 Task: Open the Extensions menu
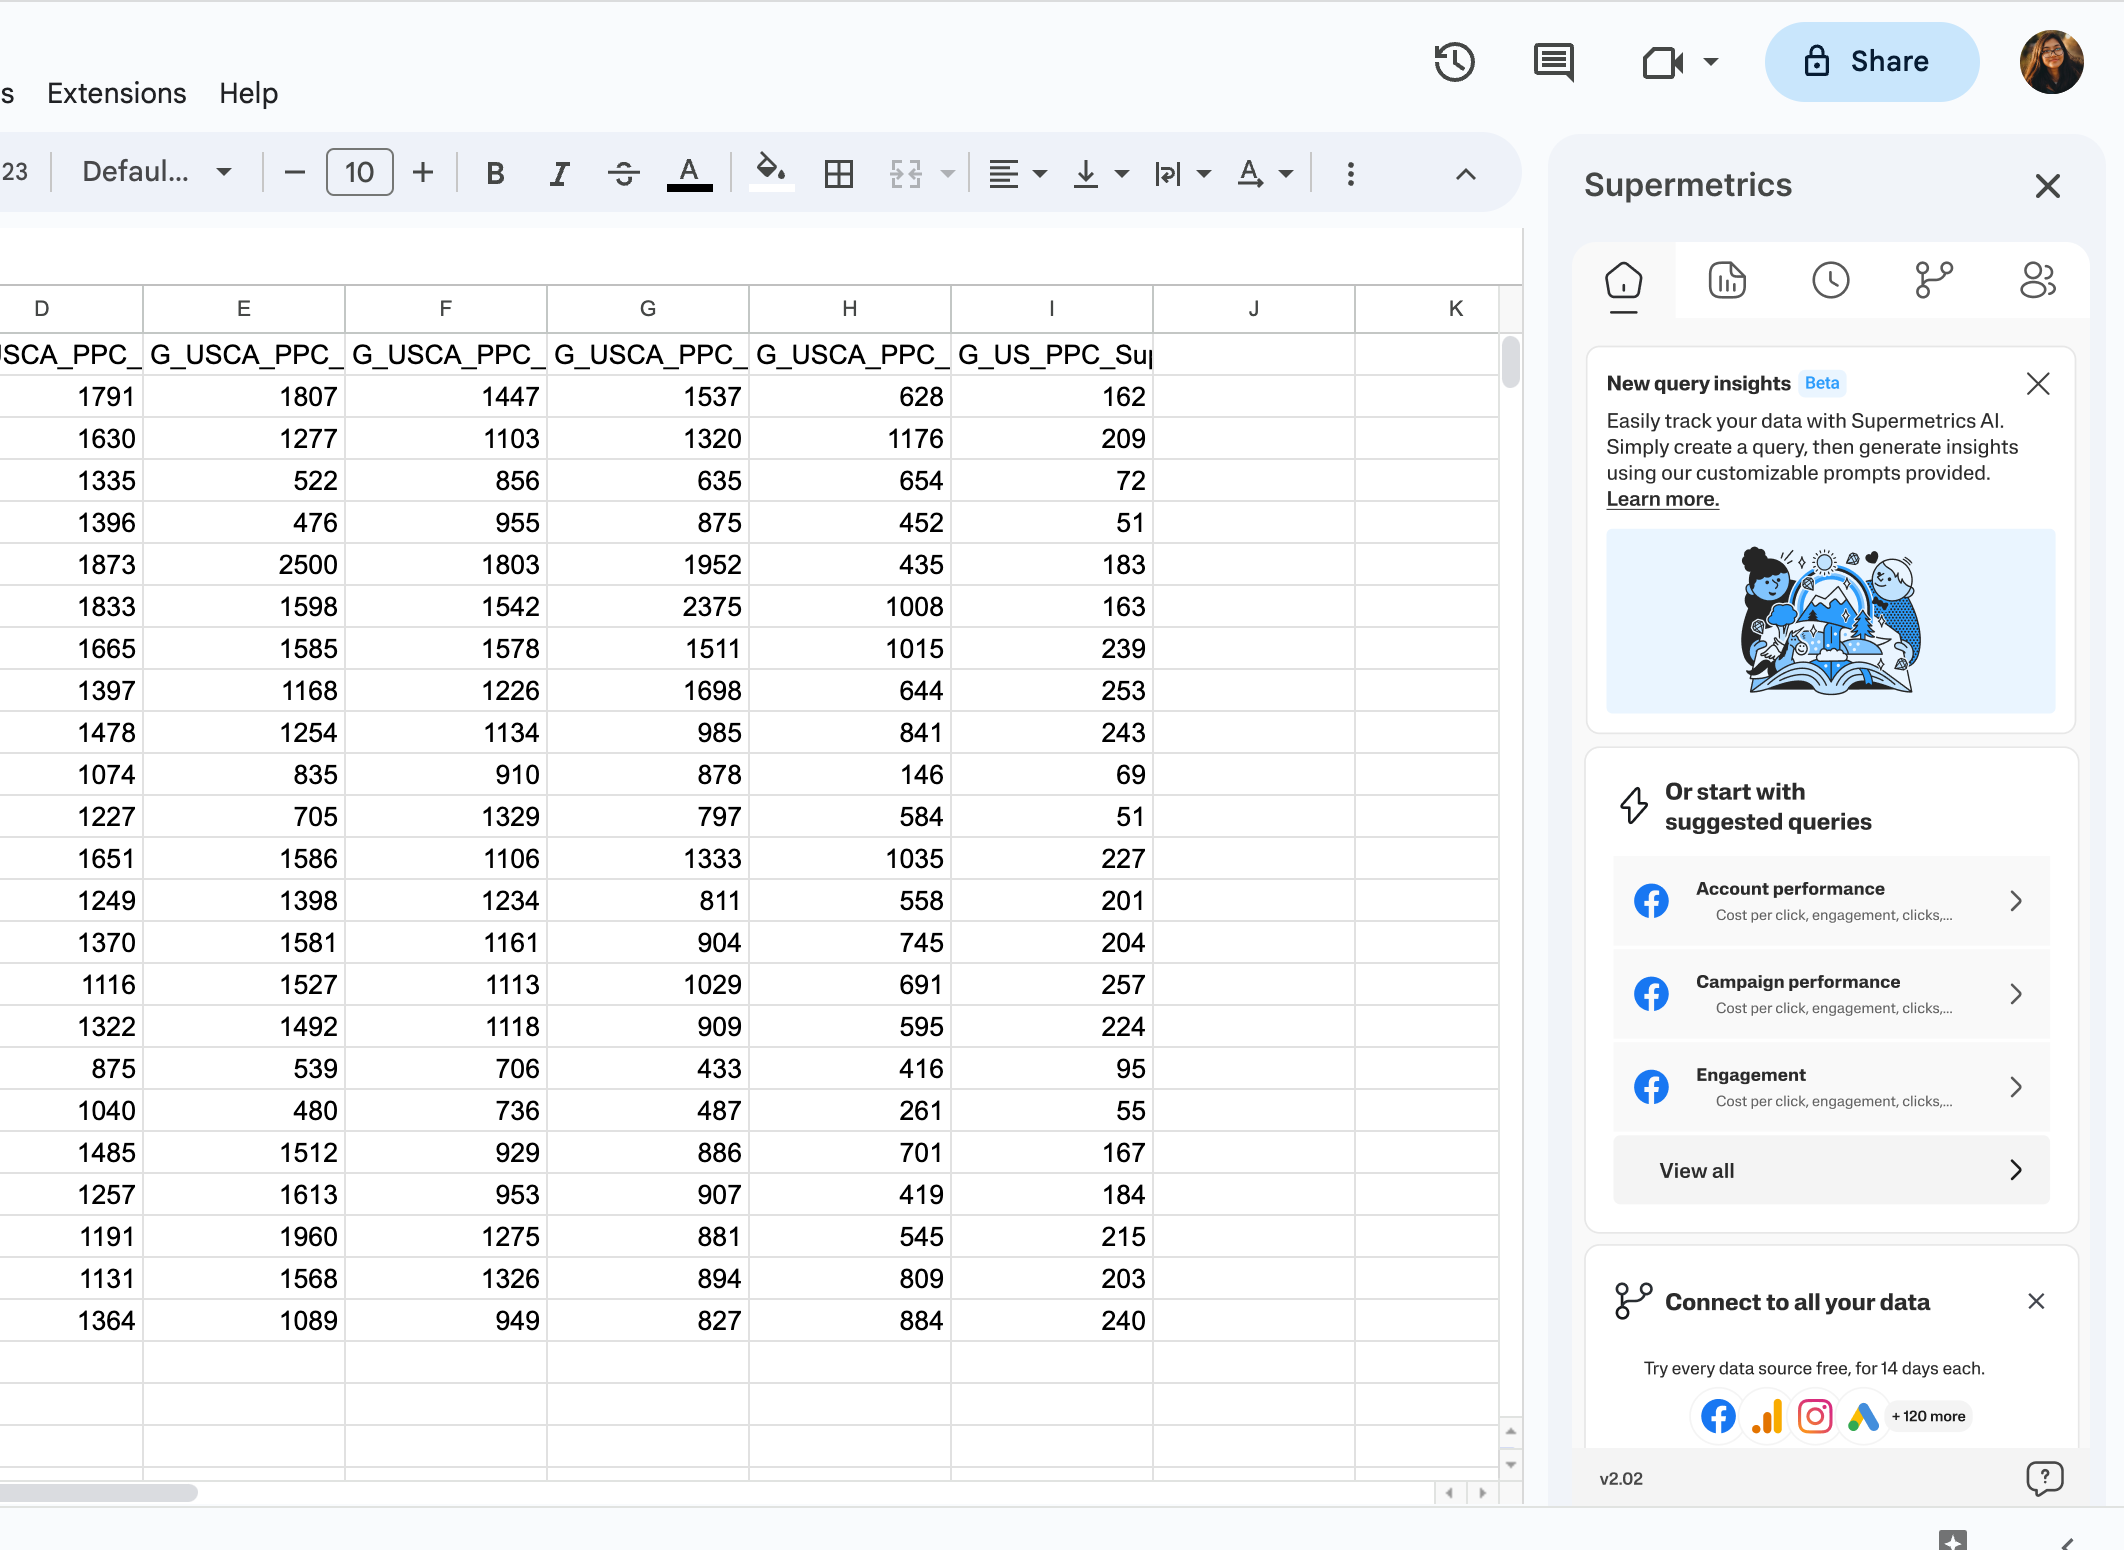pos(116,93)
